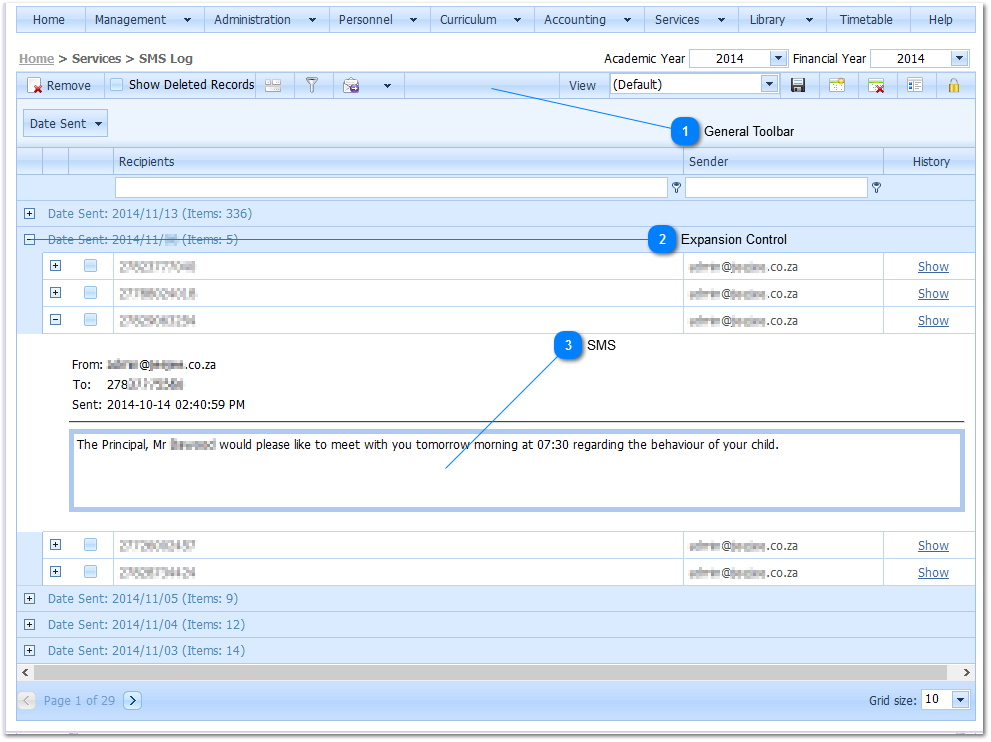Image resolution: width=991 pixels, height=742 pixels.
Task: Open the Management menu
Action: pos(143,20)
